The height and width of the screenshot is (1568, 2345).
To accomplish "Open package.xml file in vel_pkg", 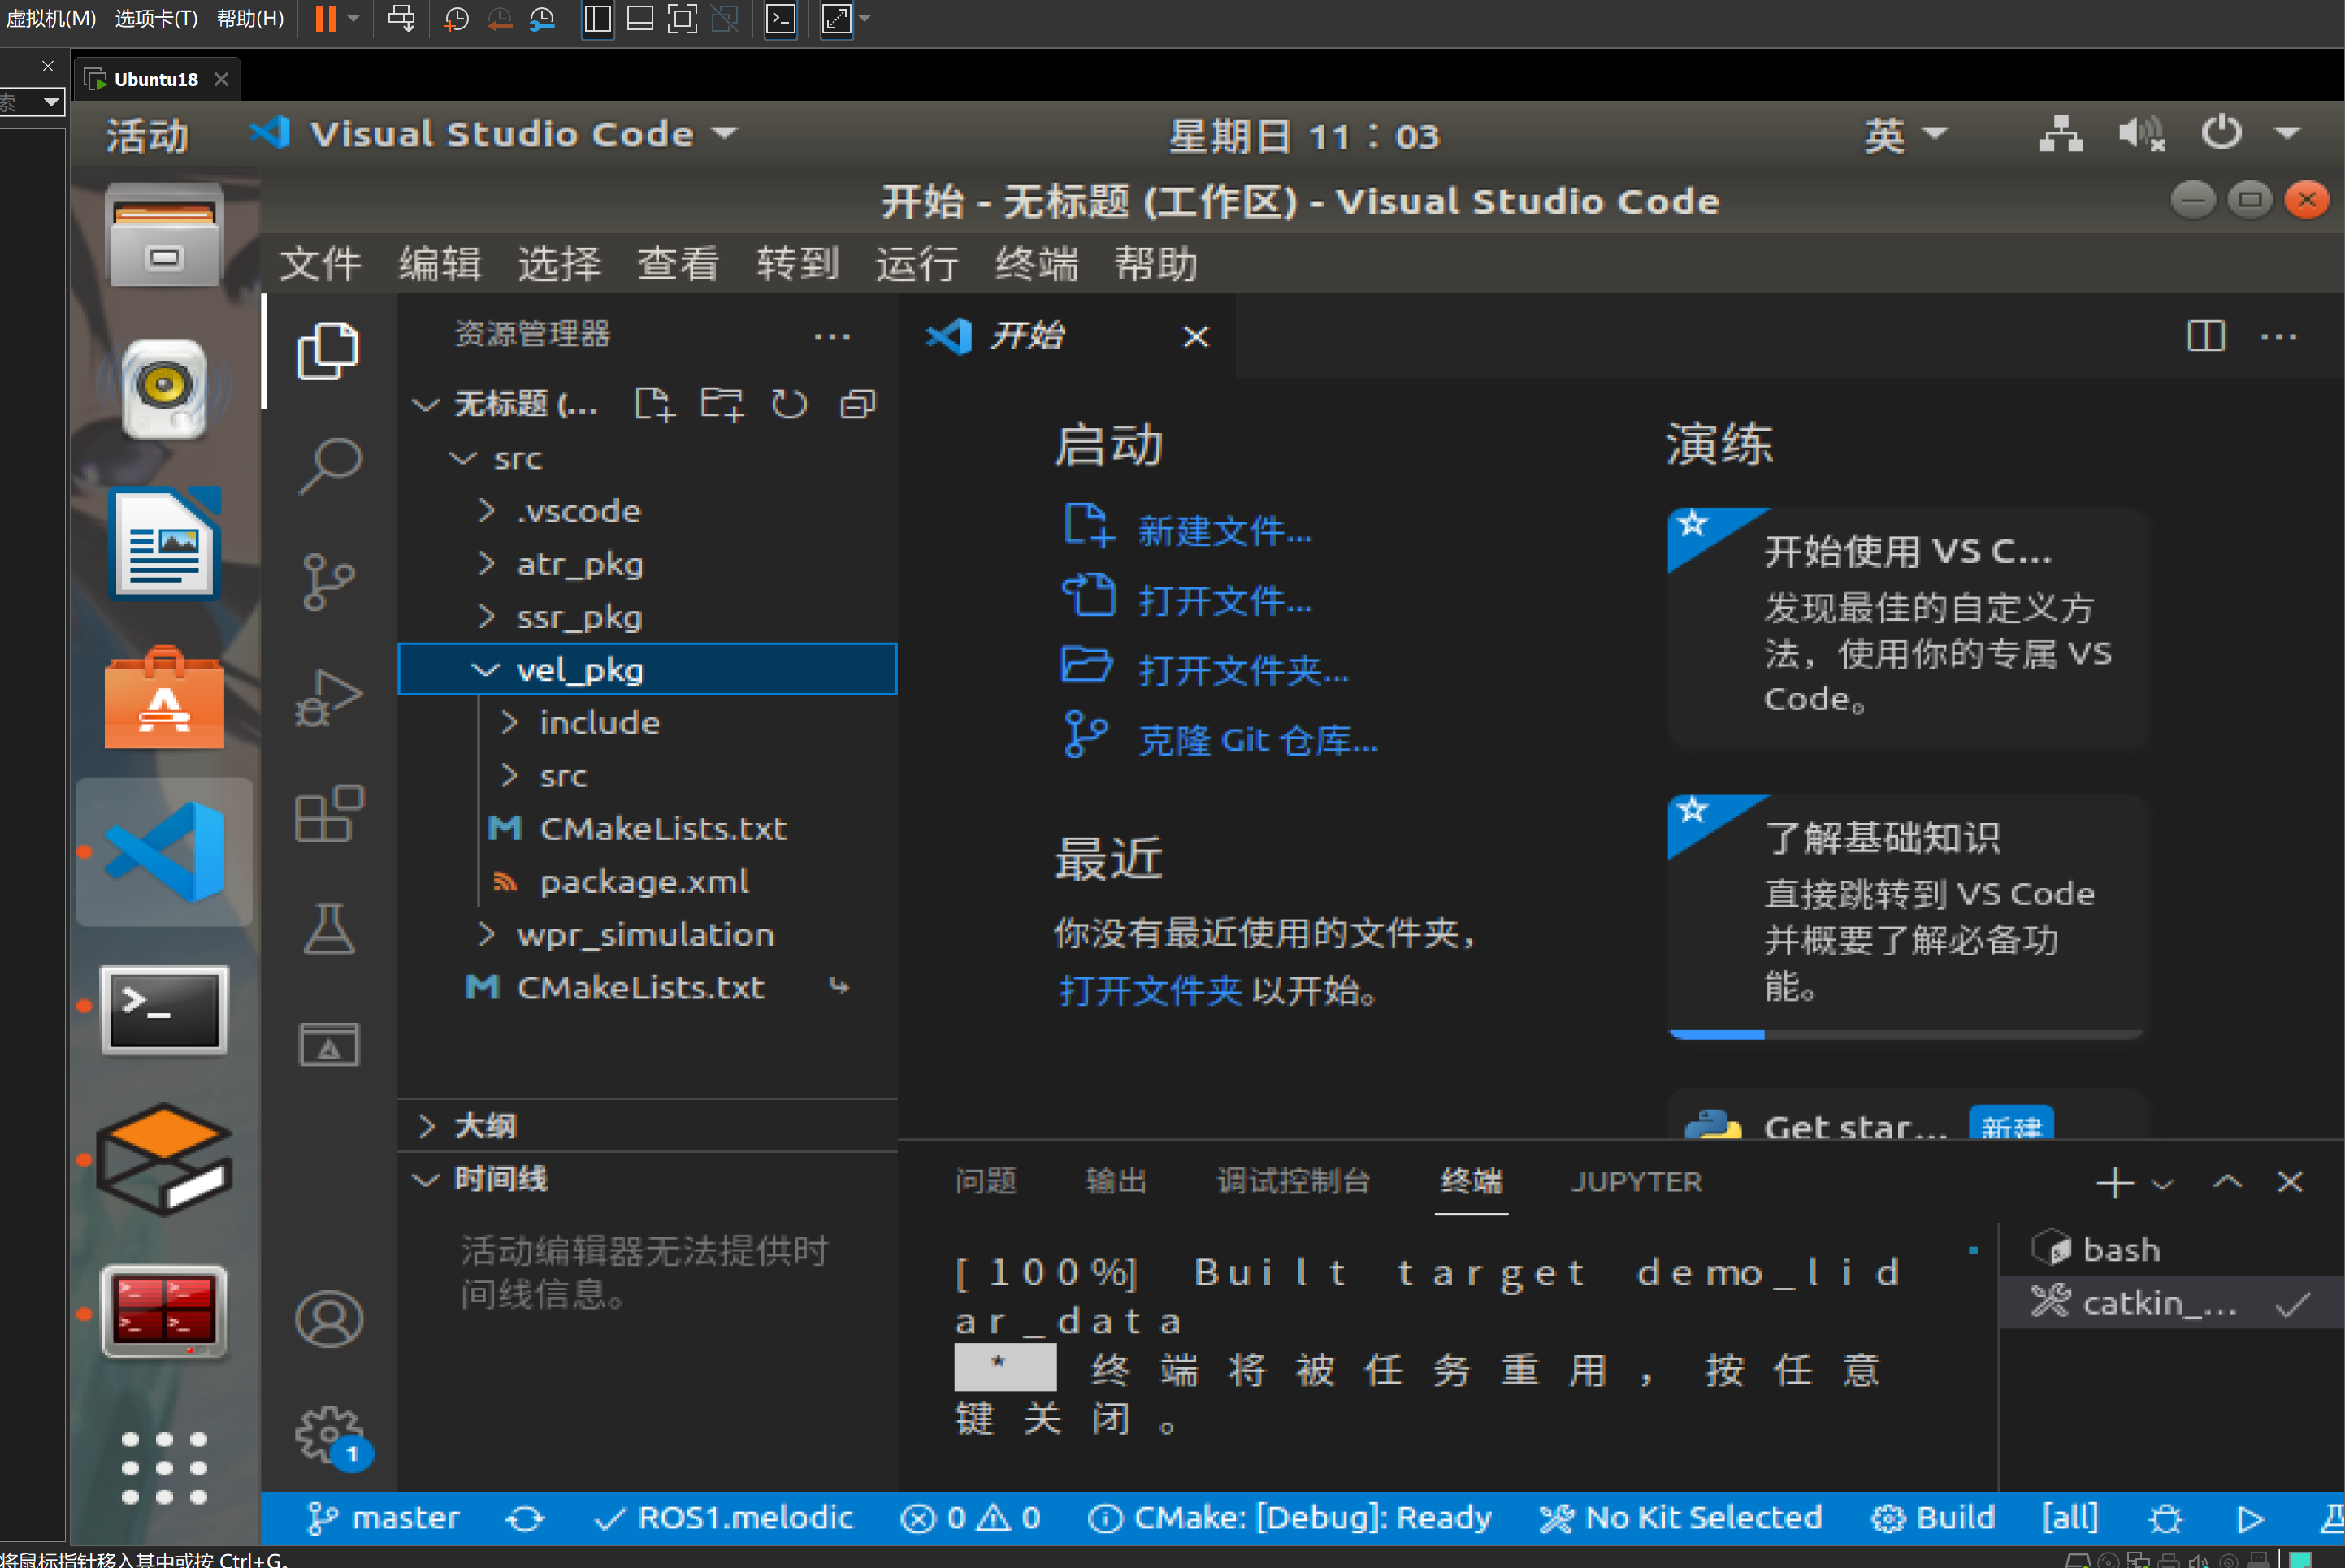I will click(x=647, y=881).
